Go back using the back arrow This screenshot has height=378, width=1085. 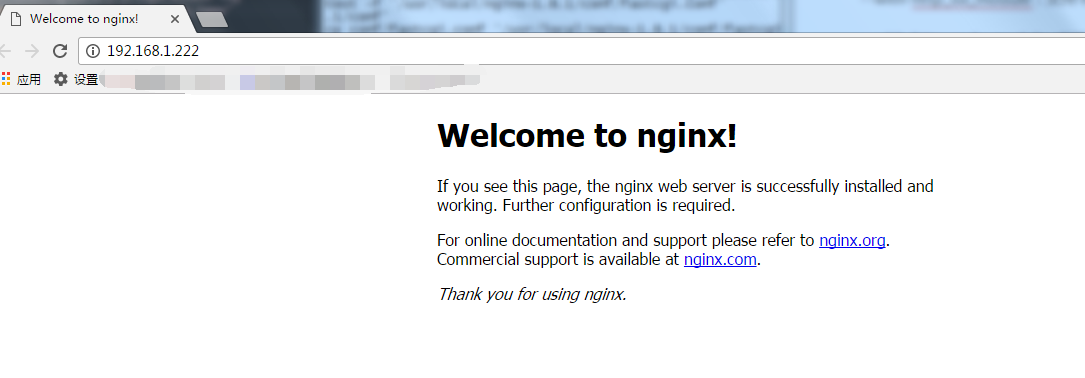coord(6,51)
